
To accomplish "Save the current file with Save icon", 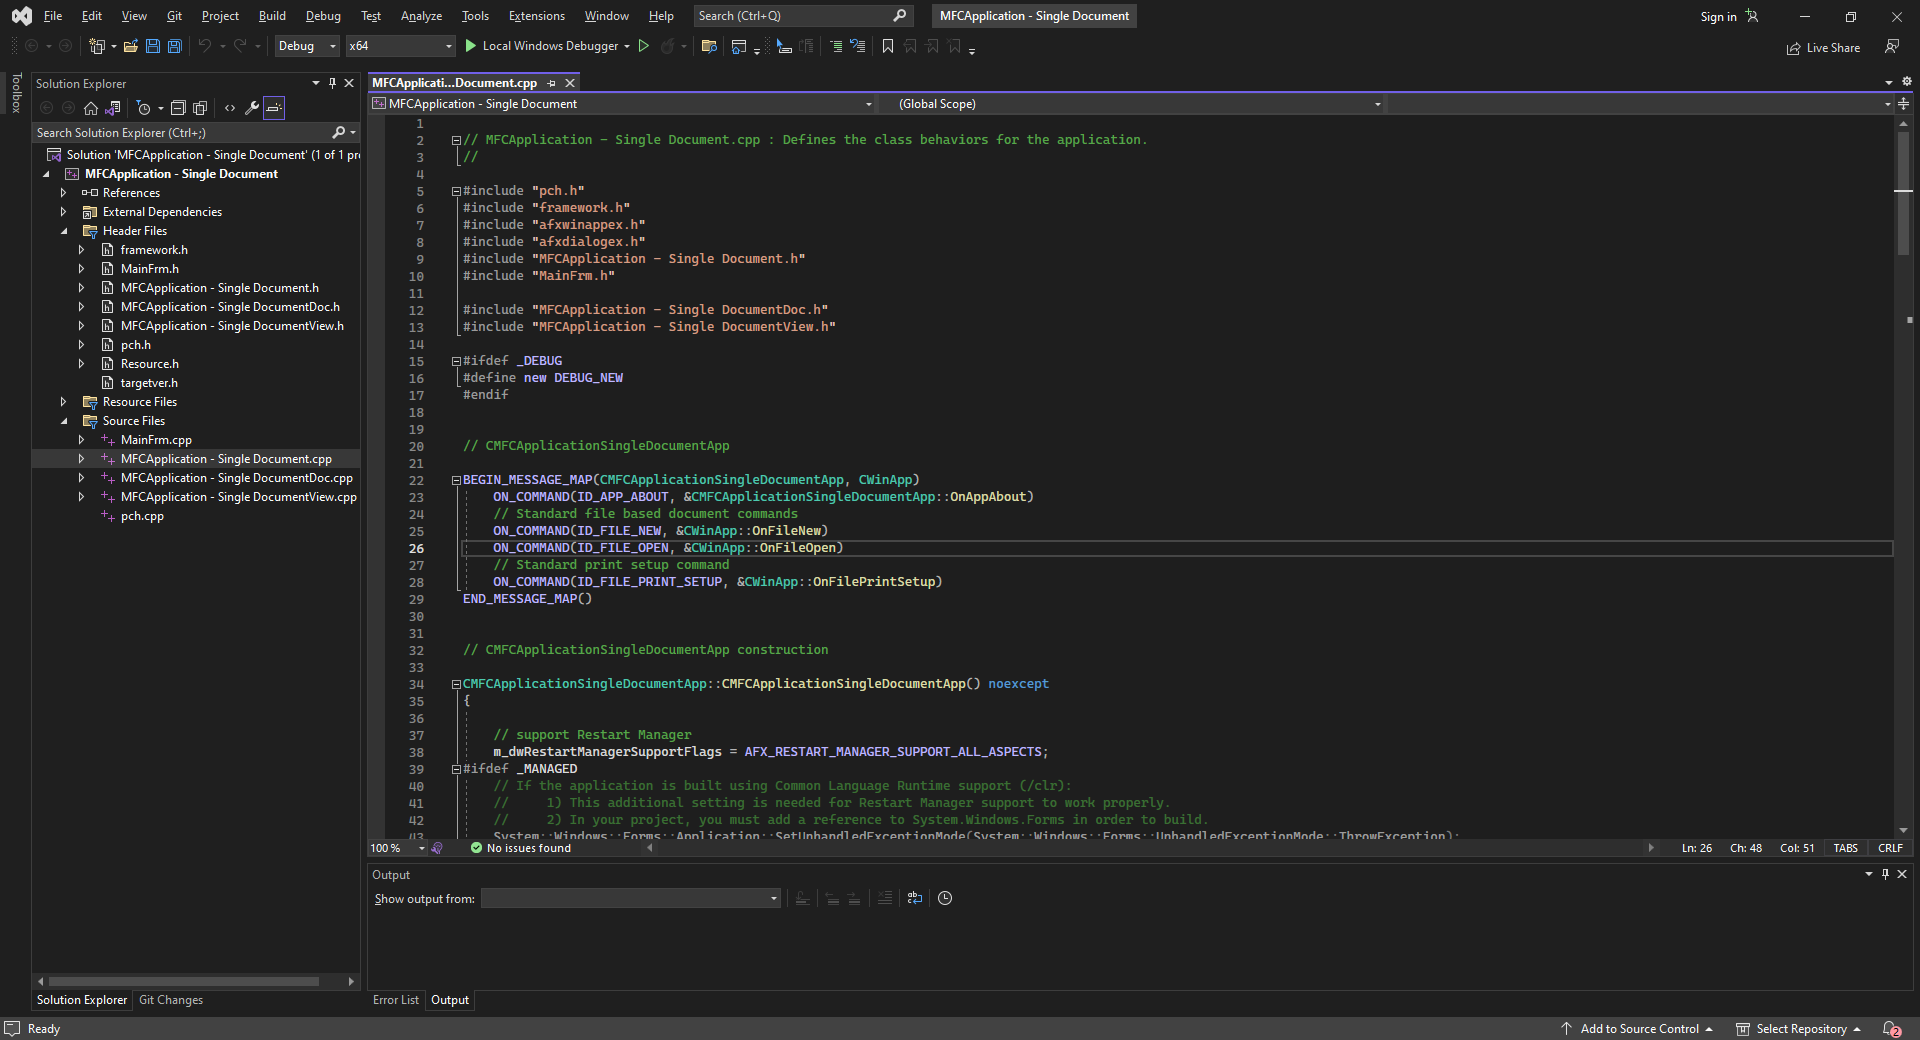I will [153, 46].
